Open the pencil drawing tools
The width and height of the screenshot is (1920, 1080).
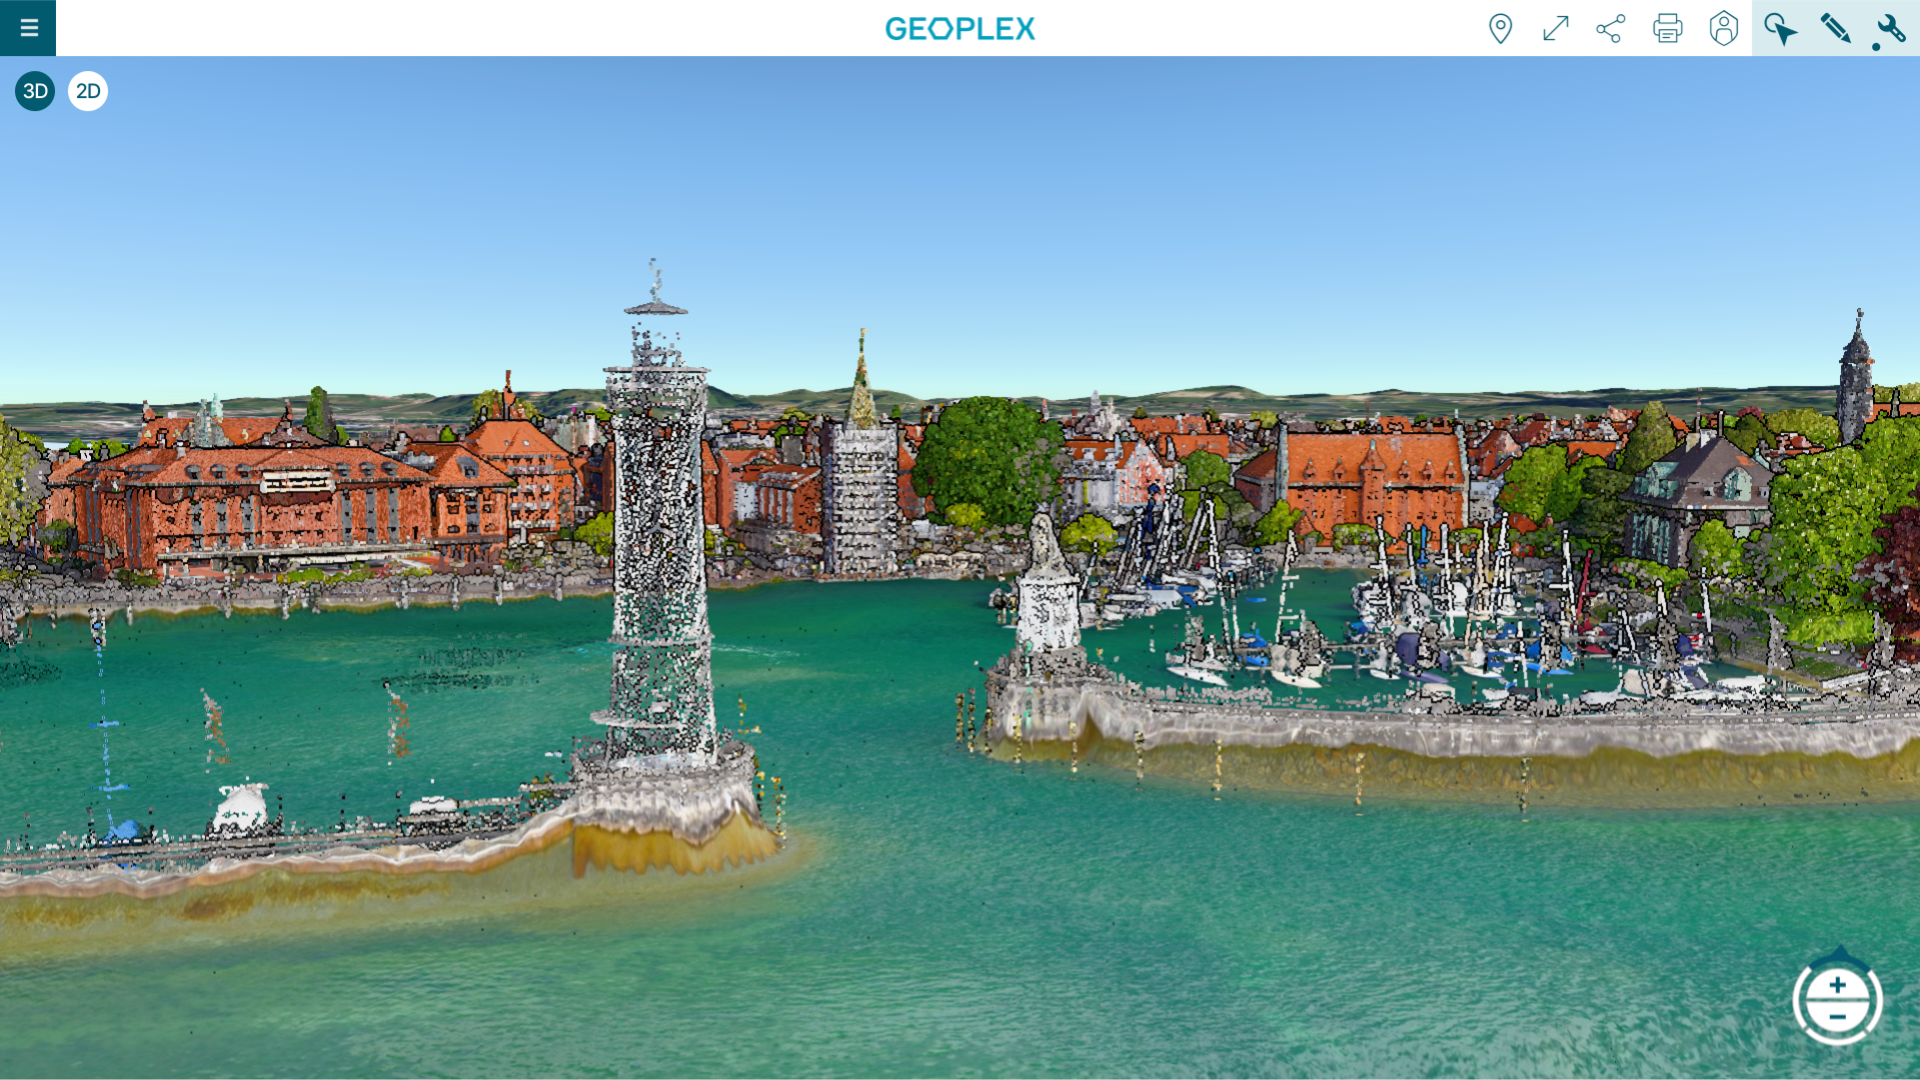tap(1835, 28)
